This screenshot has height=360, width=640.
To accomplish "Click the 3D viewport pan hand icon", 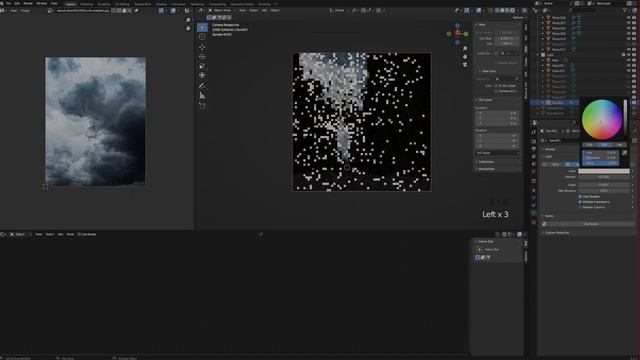I will 465,56.
